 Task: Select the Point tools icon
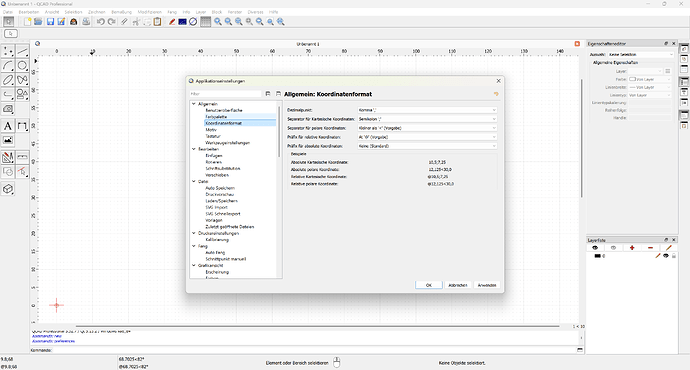[x=8, y=51]
